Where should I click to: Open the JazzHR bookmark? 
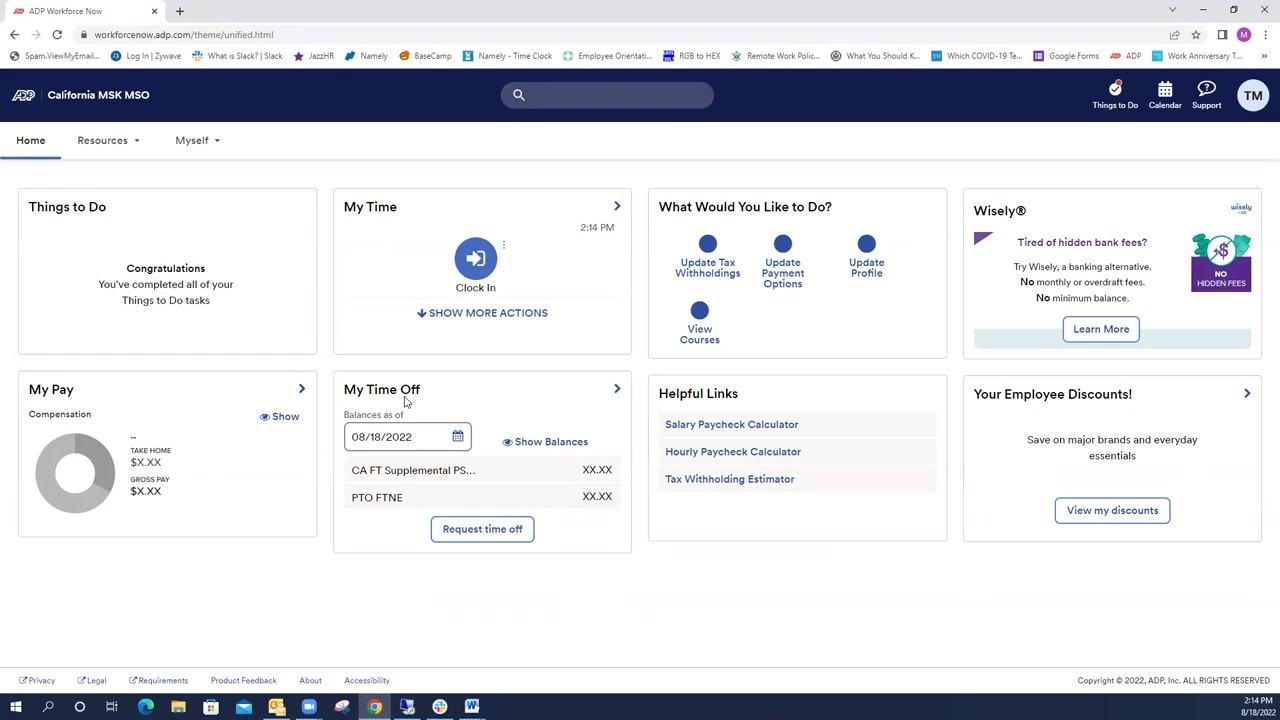pyautogui.click(x=313, y=56)
